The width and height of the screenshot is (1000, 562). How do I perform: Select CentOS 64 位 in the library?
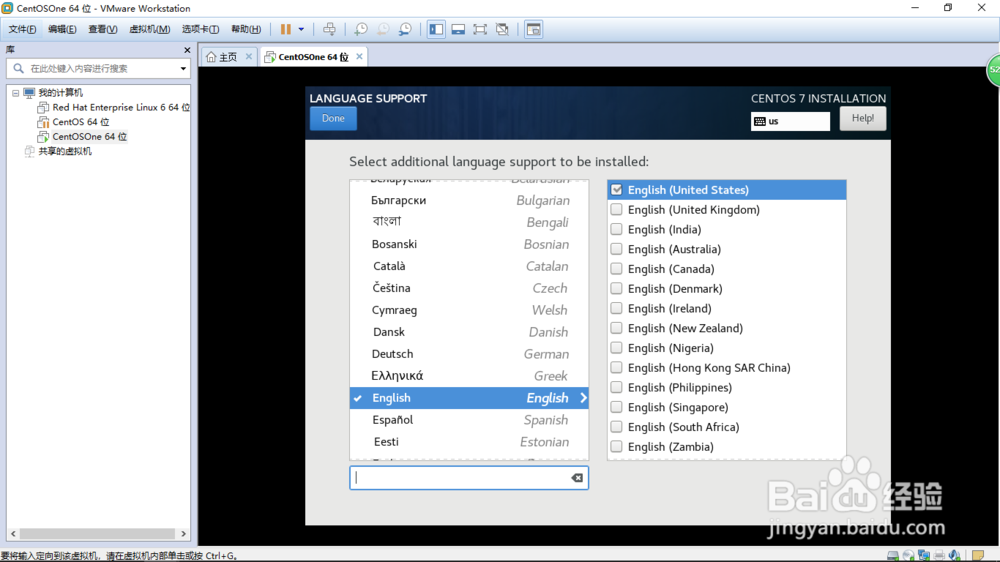[80, 122]
